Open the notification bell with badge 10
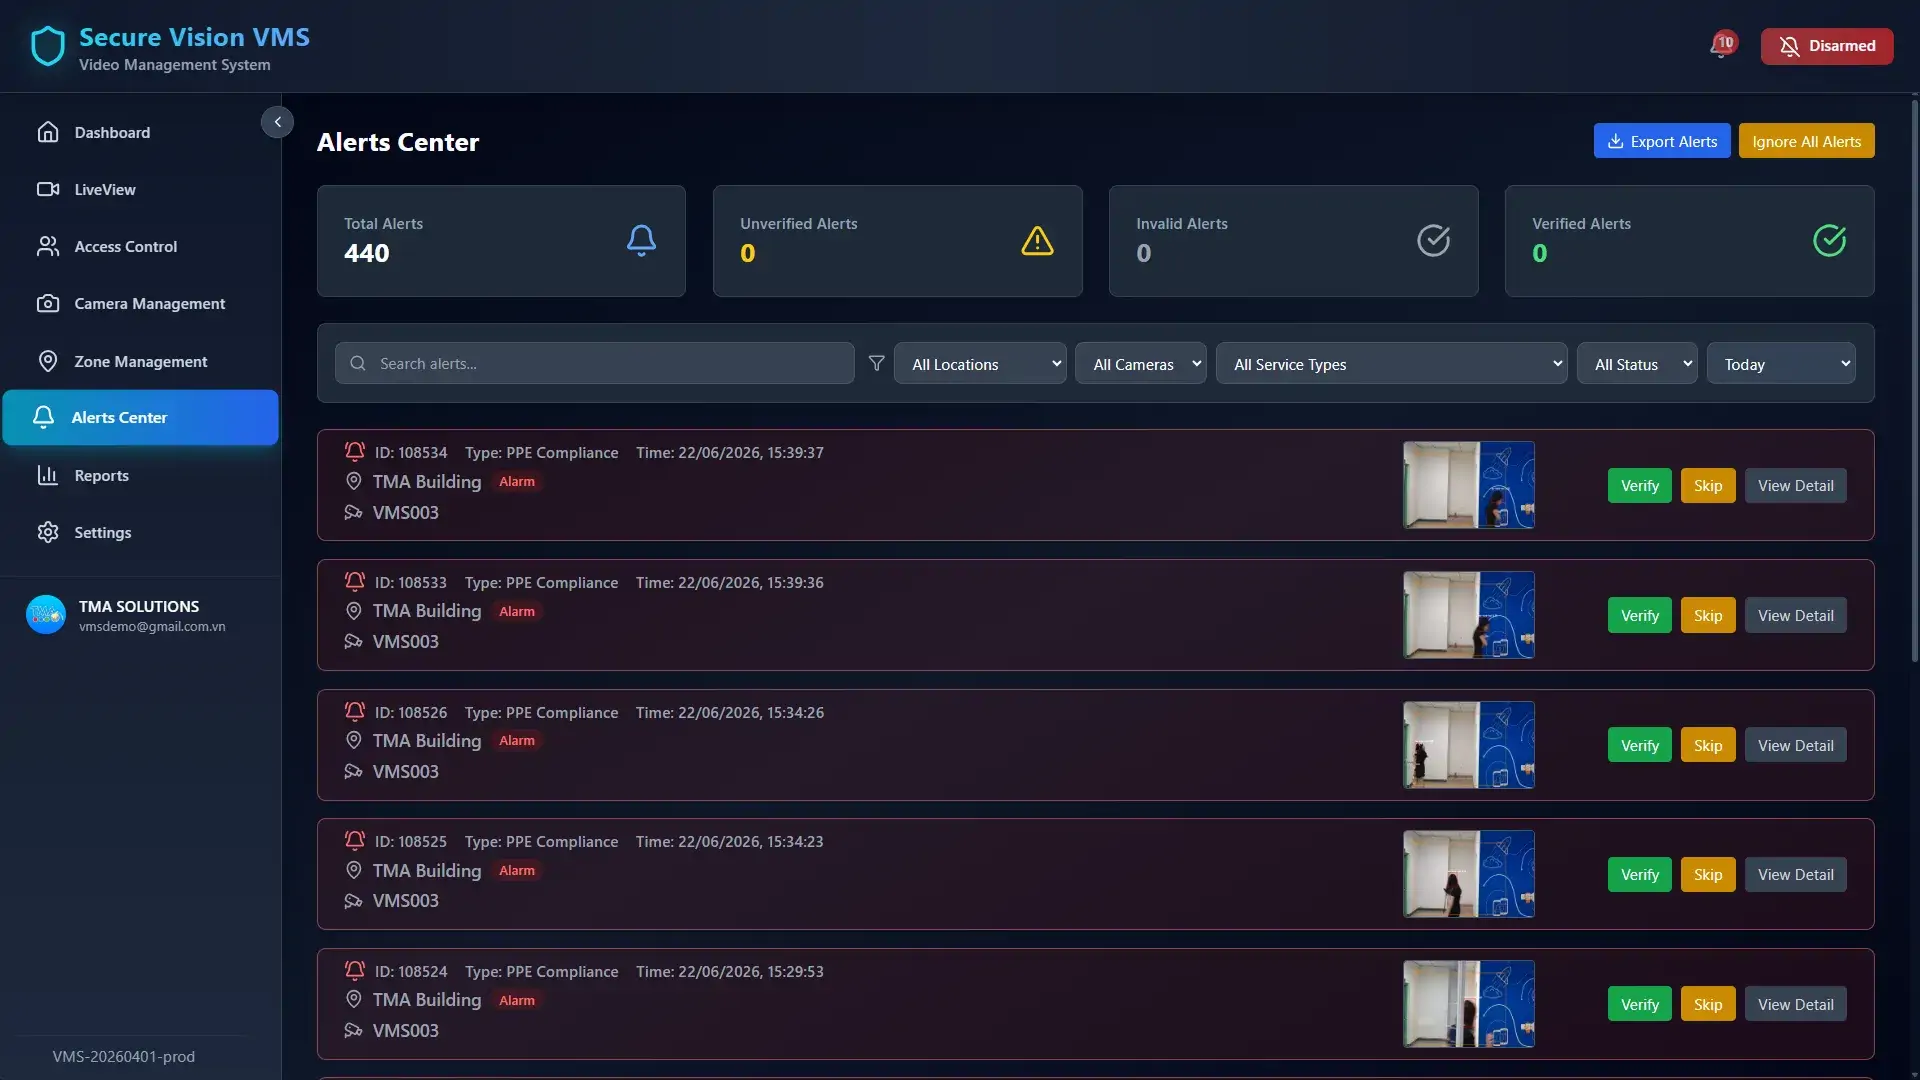 point(1722,46)
